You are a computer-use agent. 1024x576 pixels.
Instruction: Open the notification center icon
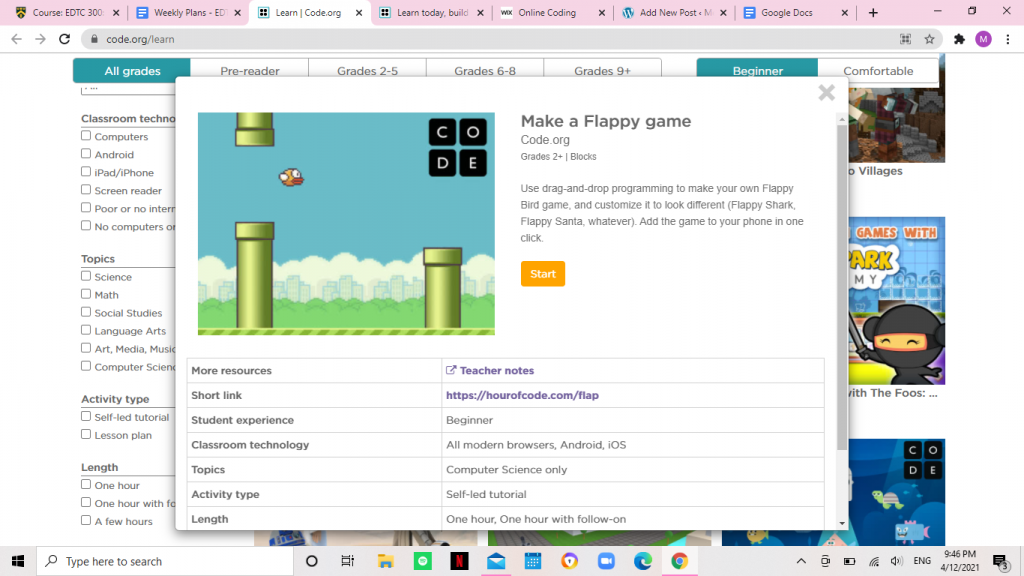click(1000, 561)
